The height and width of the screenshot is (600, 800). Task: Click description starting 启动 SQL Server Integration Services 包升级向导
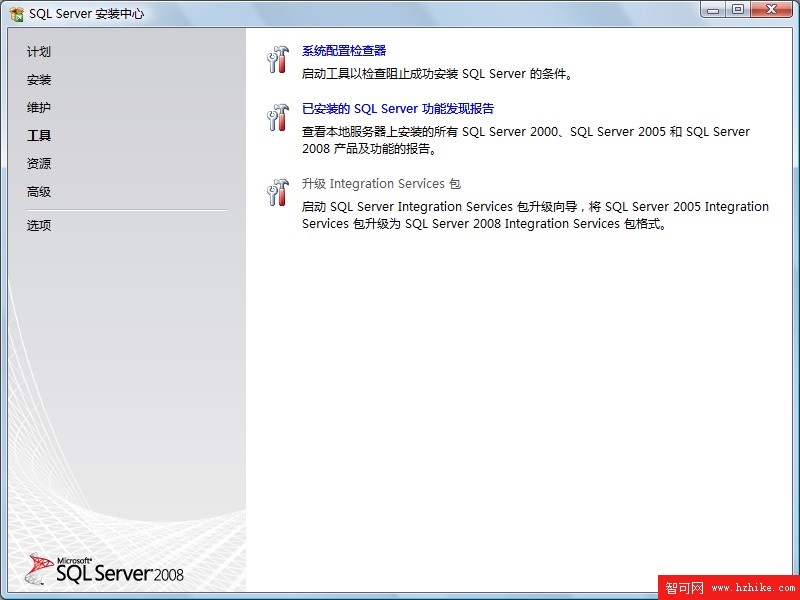point(535,215)
